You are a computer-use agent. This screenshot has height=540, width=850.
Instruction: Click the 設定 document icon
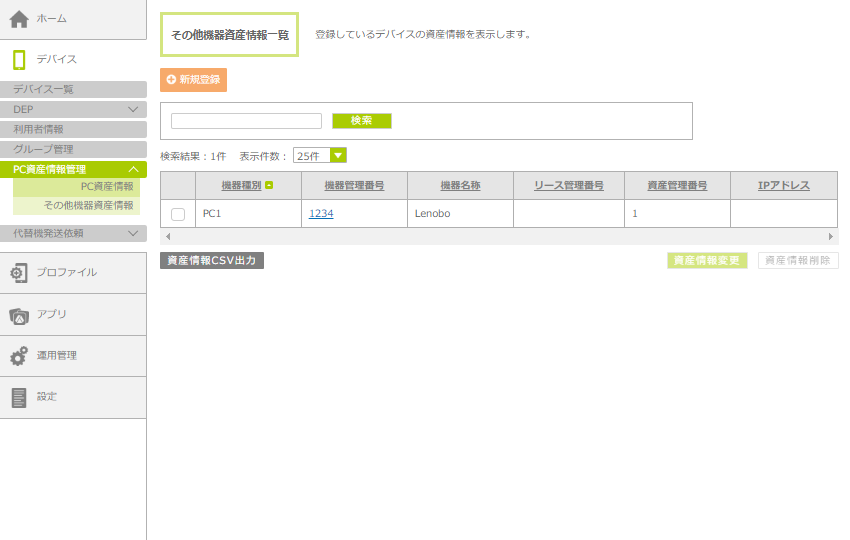(18, 397)
